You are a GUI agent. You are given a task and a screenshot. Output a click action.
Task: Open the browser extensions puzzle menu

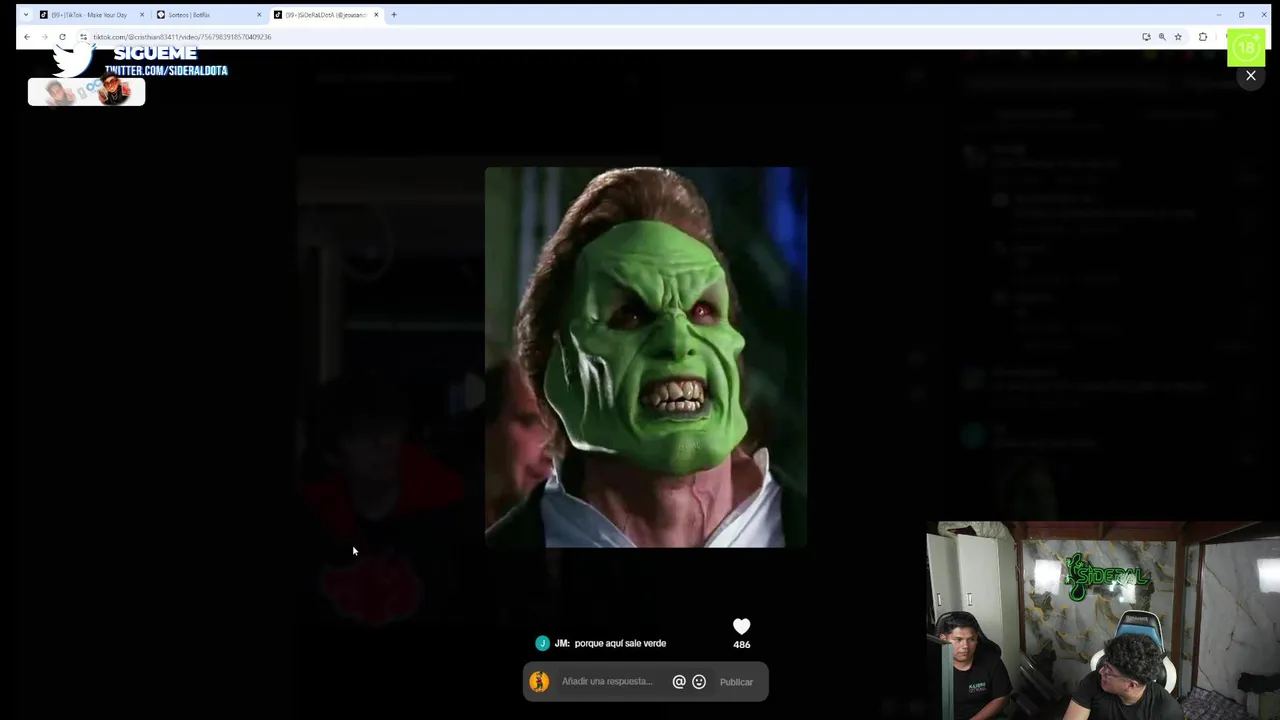(1203, 37)
